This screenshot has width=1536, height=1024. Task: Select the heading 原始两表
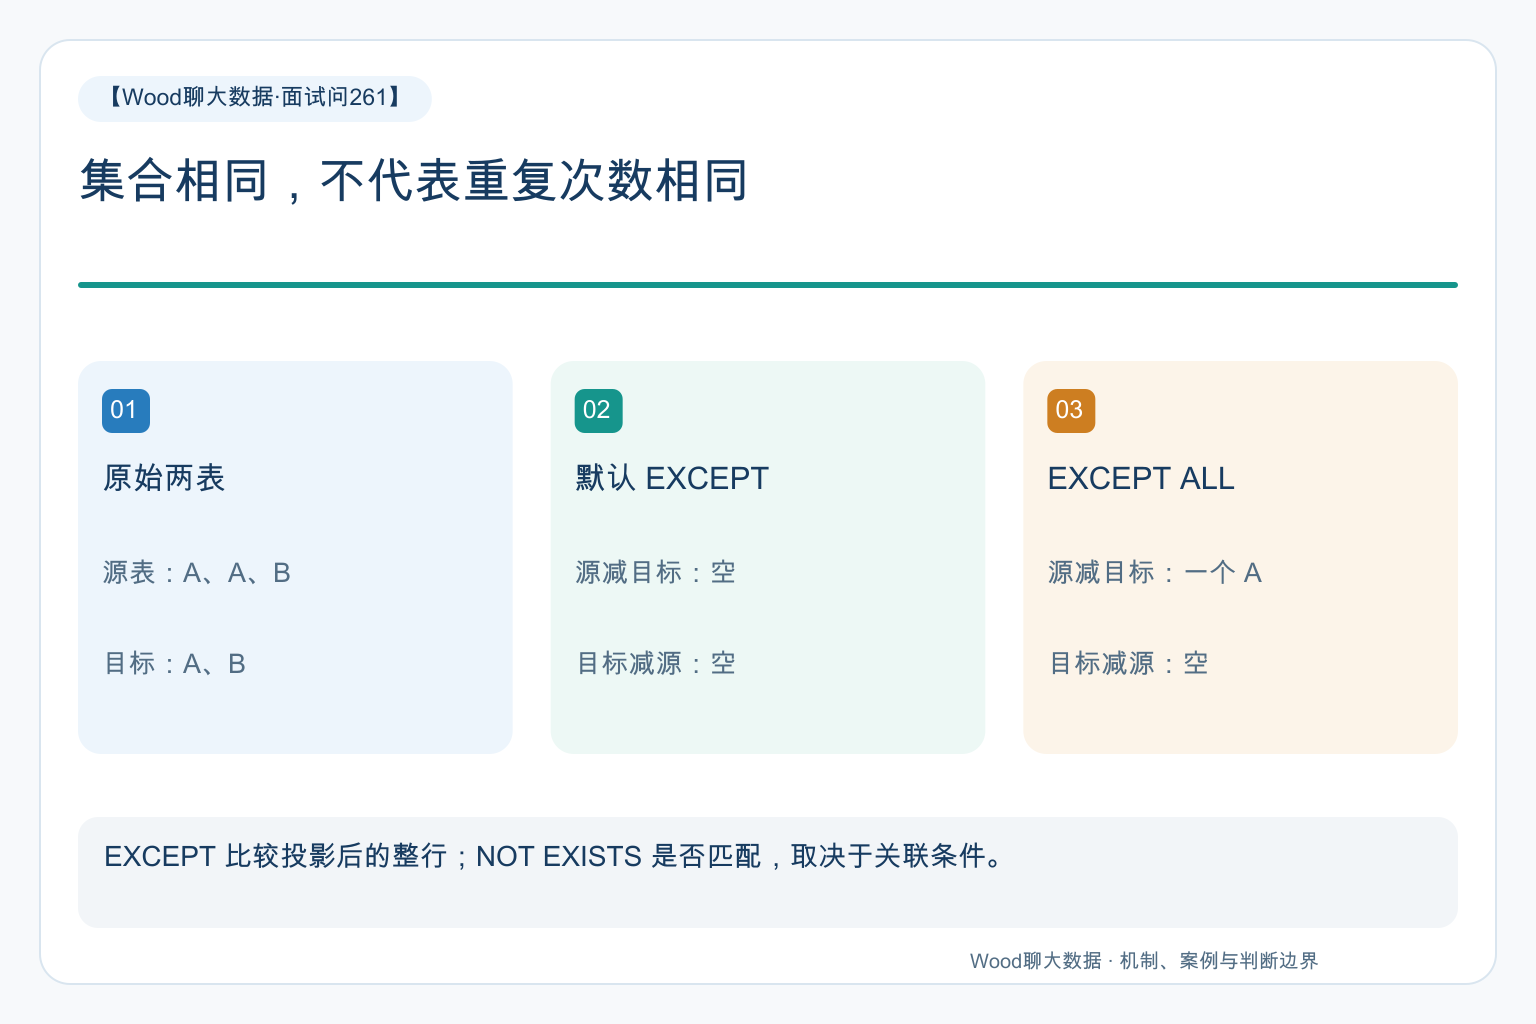click(x=164, y=478)
